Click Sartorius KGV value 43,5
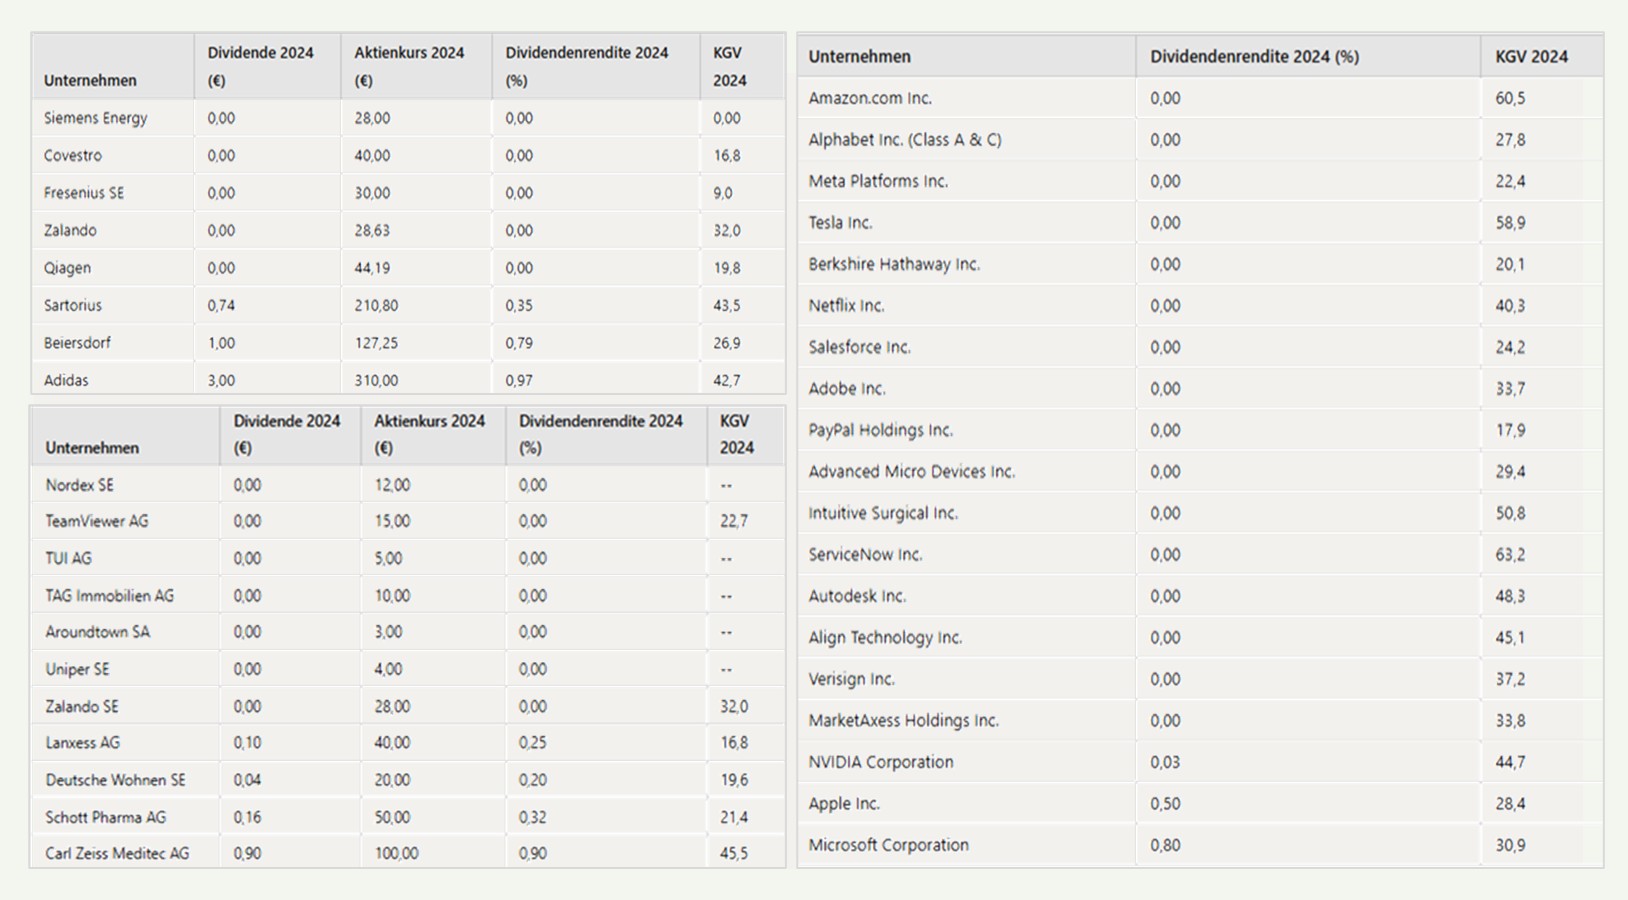This screenshot has width=1628, height=900. click(726, 305)
